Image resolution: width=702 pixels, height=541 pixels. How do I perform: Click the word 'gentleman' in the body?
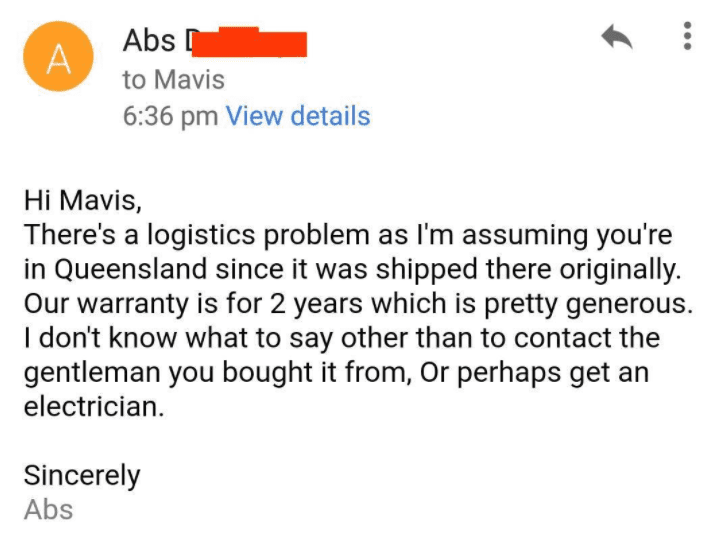point(92,373)
